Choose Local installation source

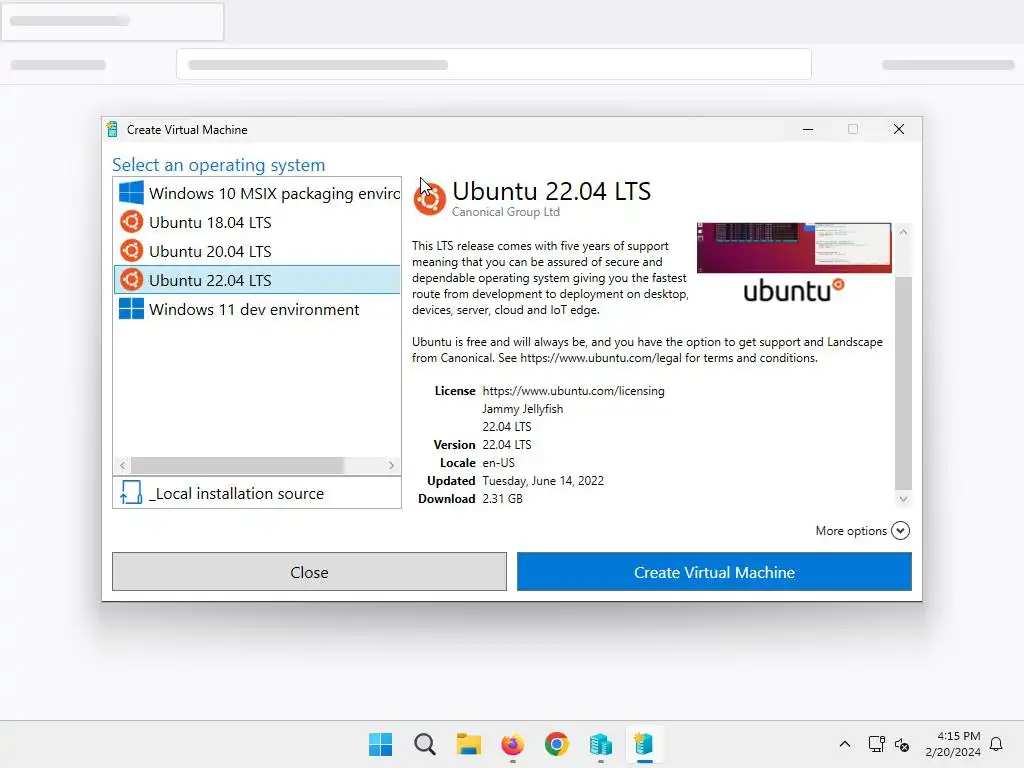257,493
